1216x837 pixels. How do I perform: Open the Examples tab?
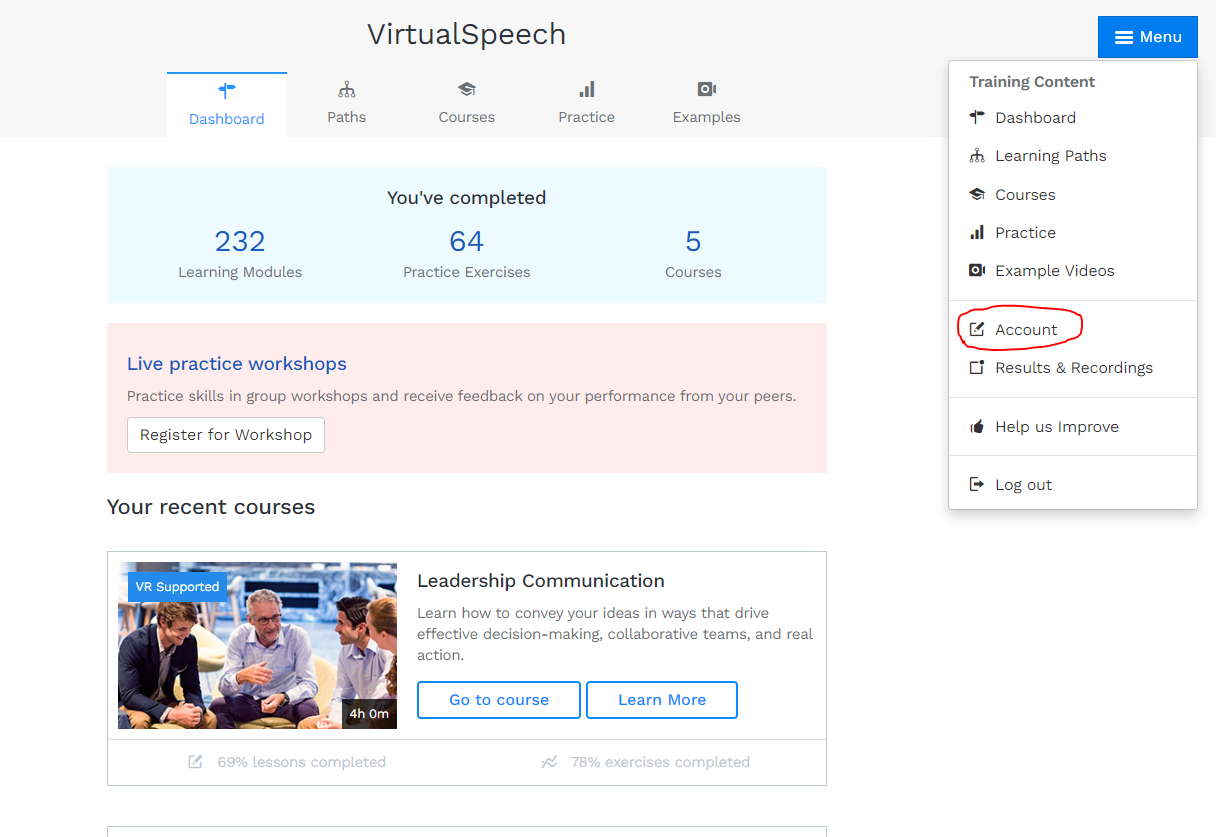(x=707, y=104)
